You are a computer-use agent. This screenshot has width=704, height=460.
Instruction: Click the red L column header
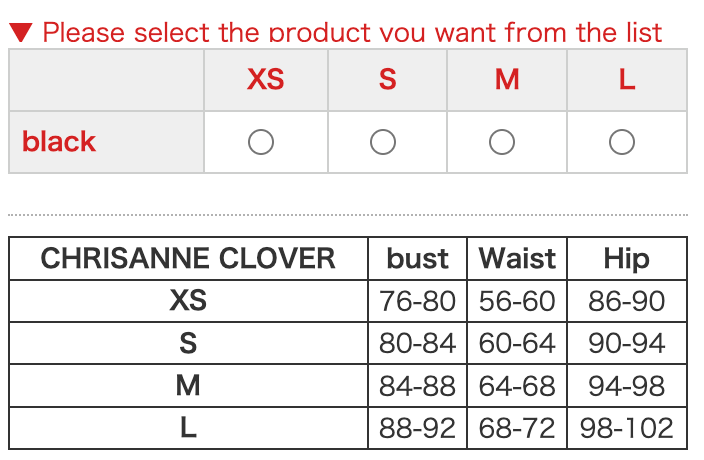tap(627, 80)
